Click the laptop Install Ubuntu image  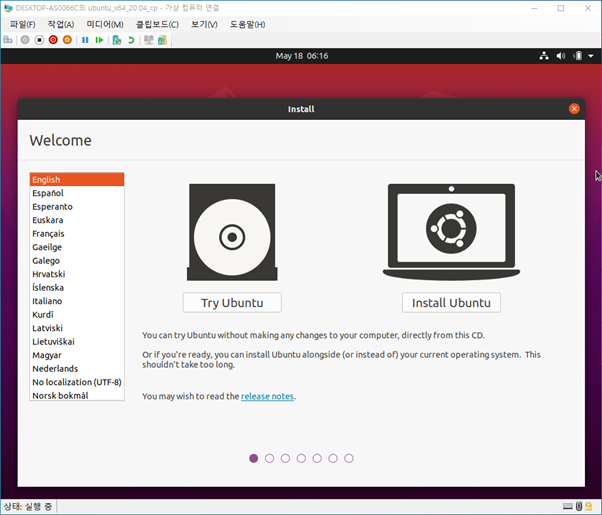click(x=452, y=232)
